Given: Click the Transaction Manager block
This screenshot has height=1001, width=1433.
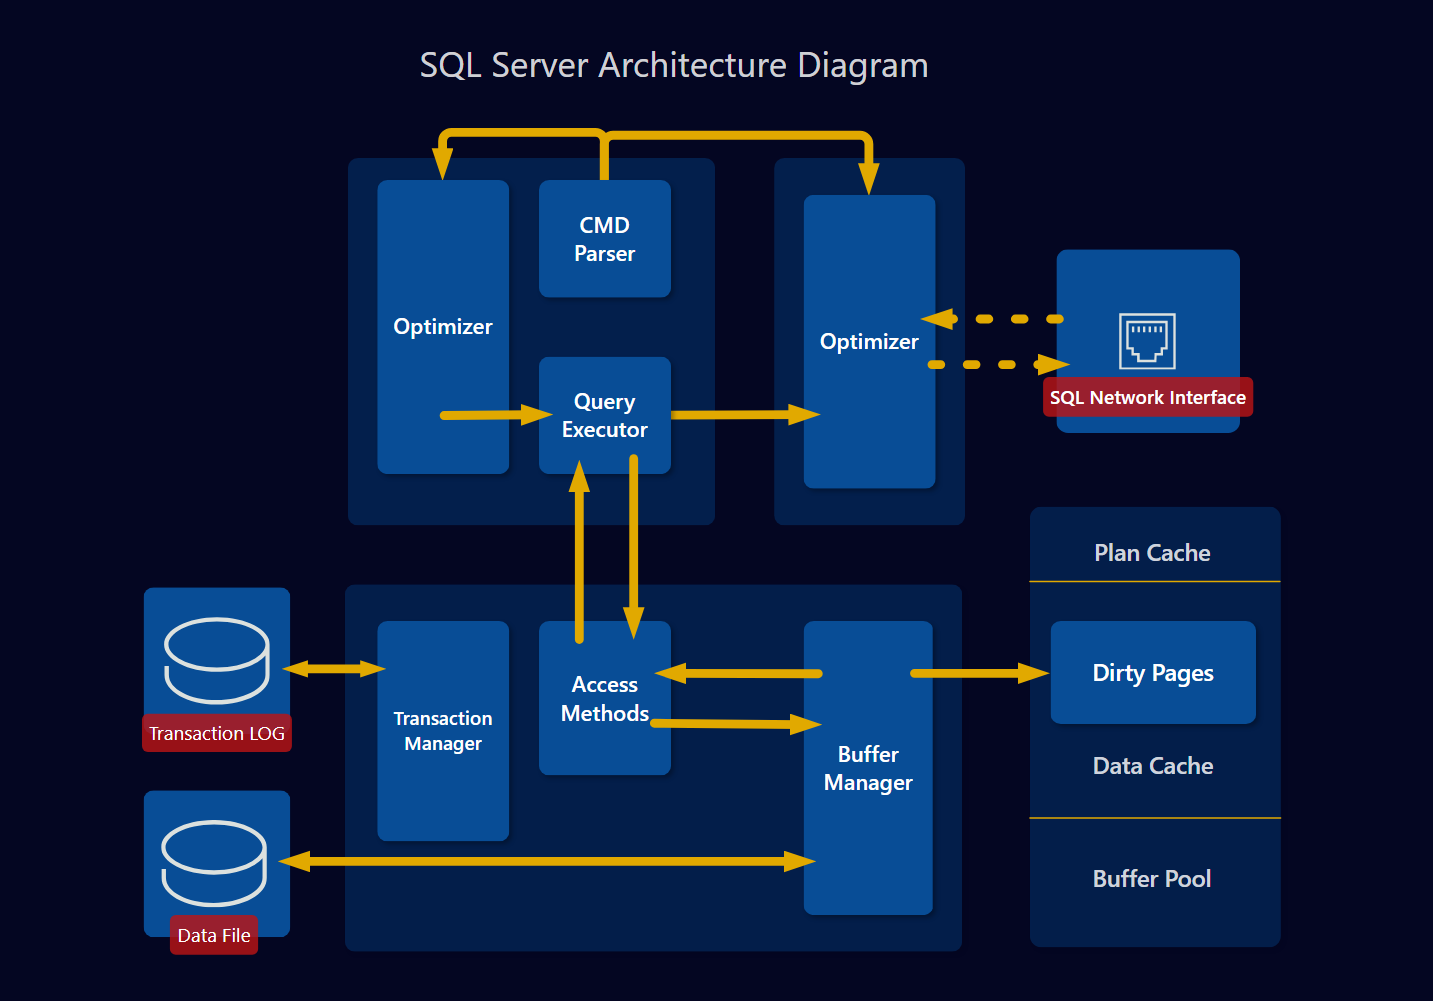Looking at the screenshot, I should pyautogui.click(x=442, y=731).
